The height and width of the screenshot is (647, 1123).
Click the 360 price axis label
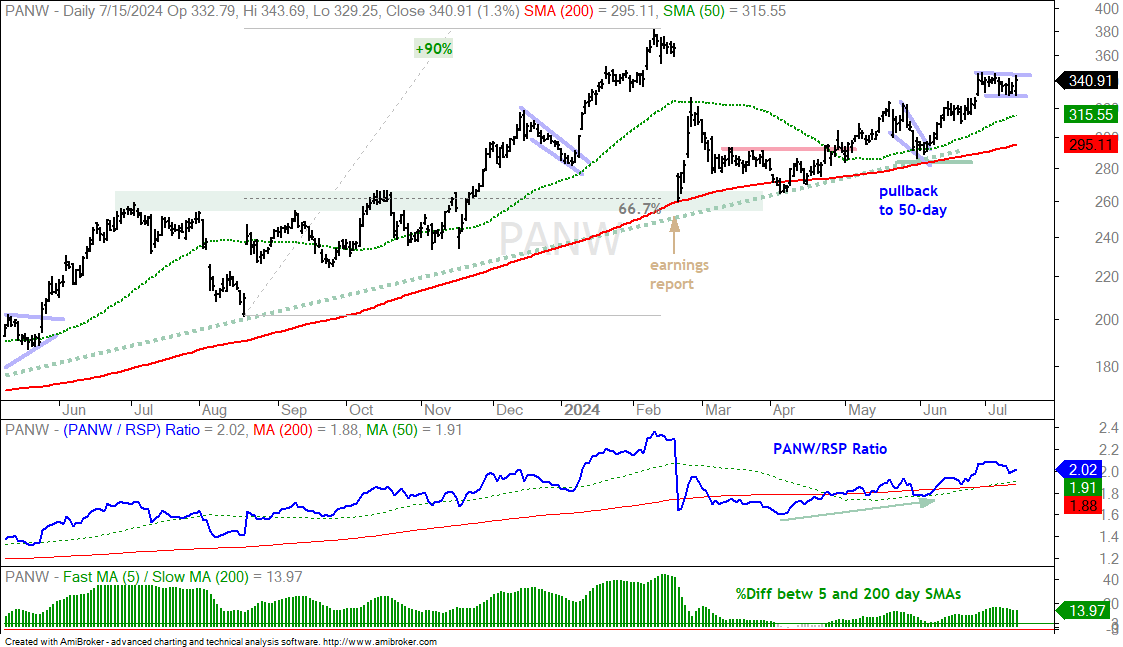click(x=1107, y=56)
